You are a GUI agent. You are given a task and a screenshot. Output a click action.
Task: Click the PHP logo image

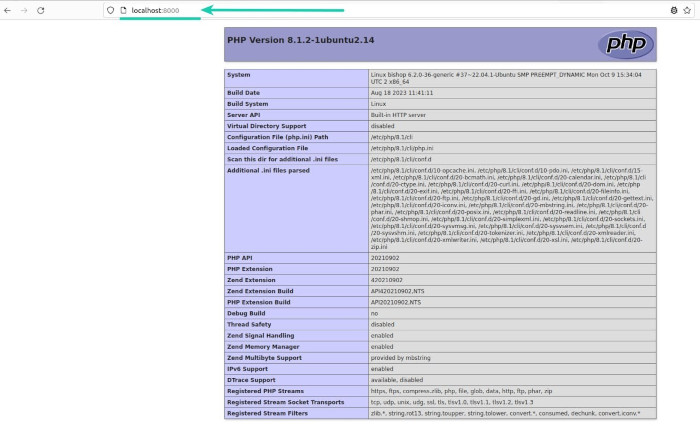[x=626, y=44]
